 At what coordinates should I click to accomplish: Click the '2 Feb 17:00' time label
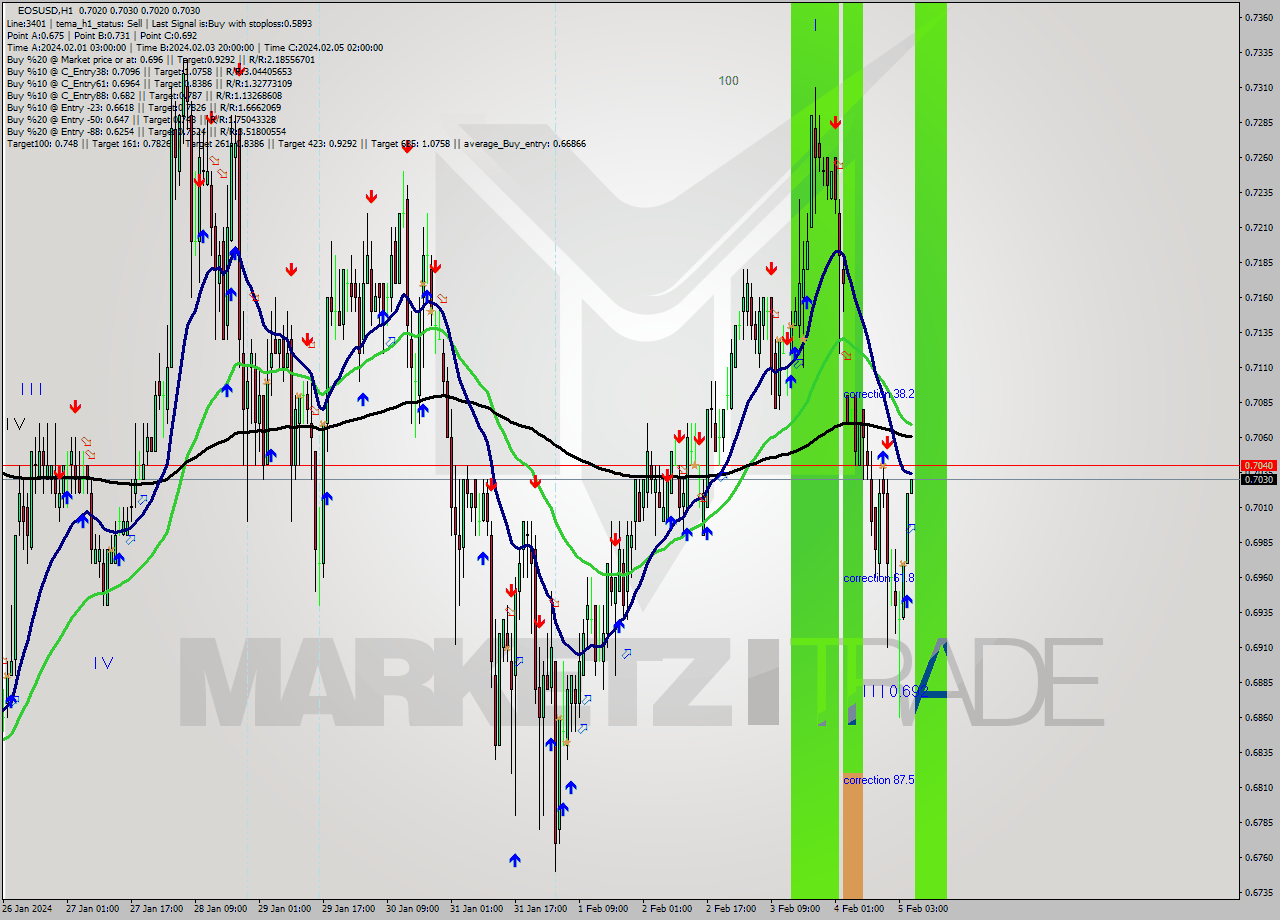click(731, 909)
